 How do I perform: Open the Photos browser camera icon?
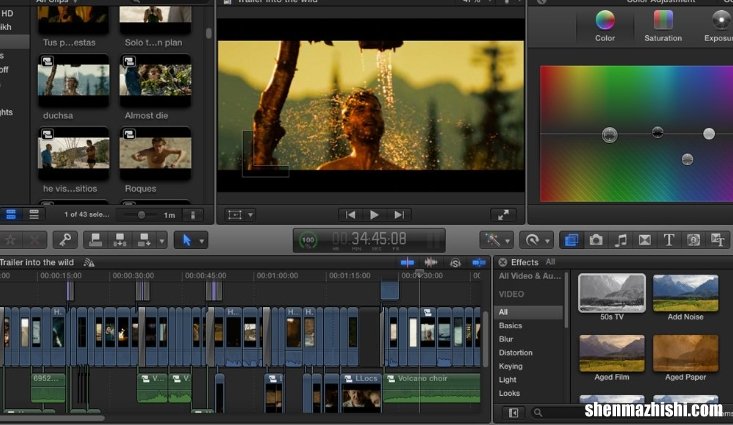596,240
